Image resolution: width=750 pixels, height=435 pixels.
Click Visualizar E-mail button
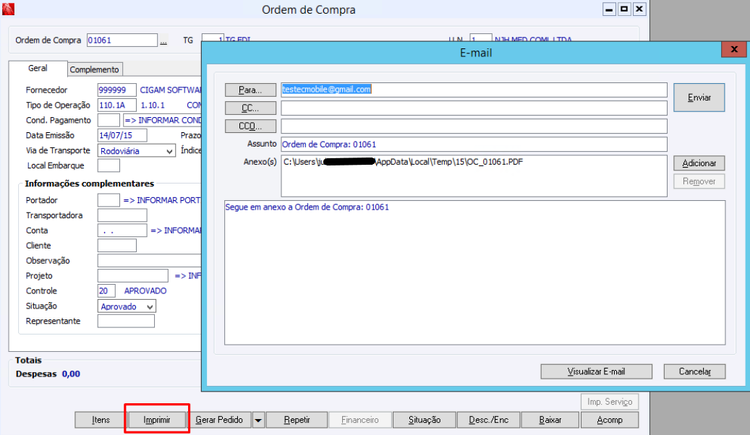coord(596,371)
